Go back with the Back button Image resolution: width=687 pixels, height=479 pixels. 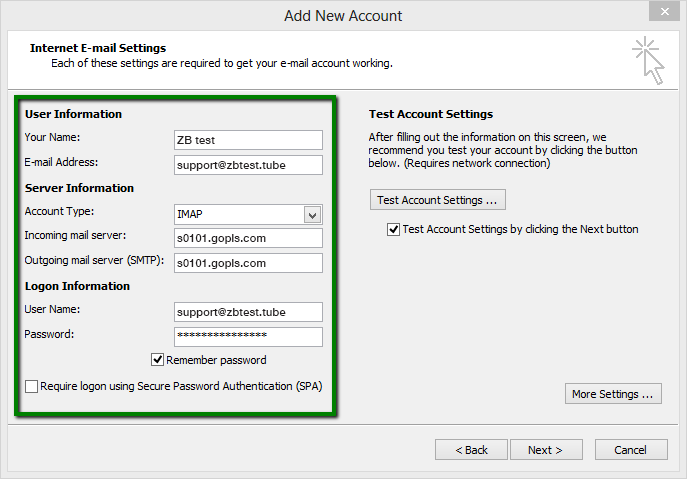[x=471, y=450]
